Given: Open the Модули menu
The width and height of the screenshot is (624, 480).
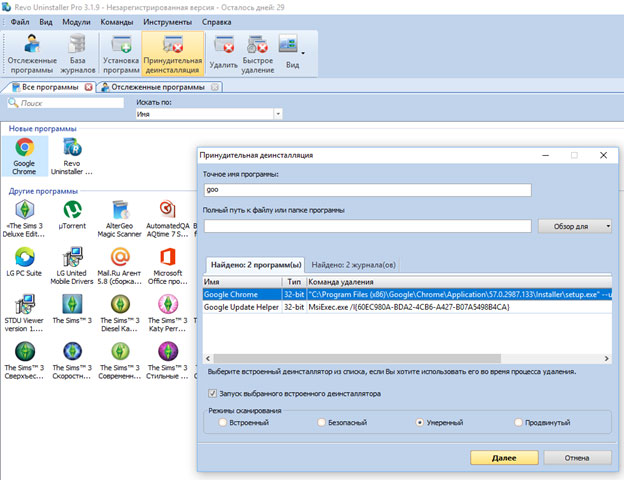Looking at the screenshot, I should point(76,22).
